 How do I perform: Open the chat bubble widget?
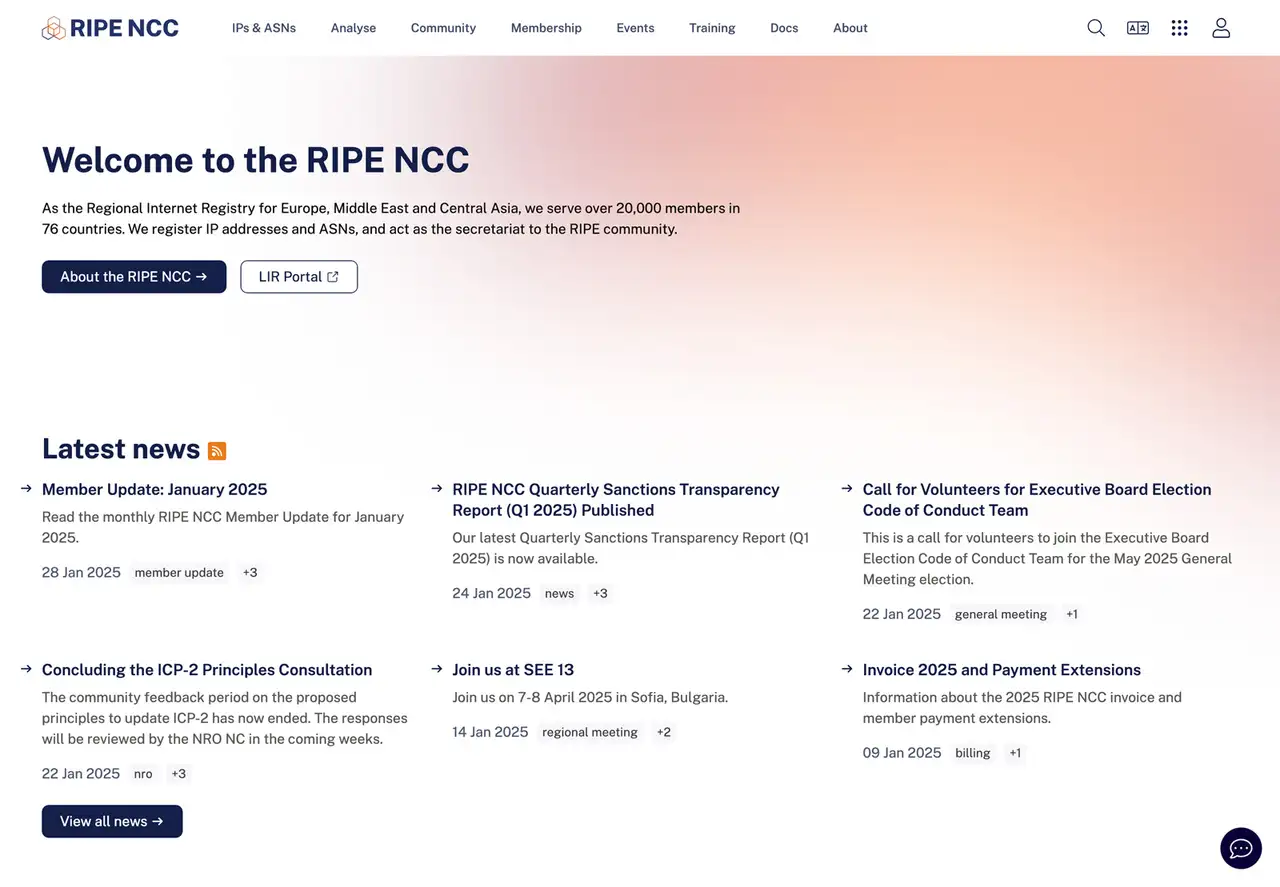[1240, 848]
